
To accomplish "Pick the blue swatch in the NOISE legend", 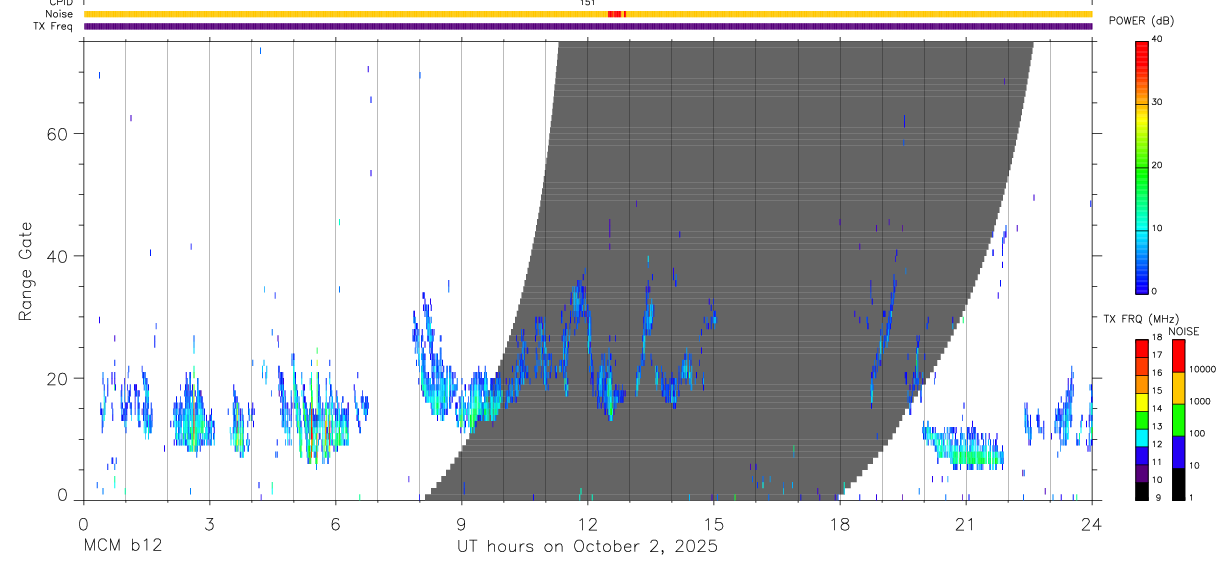I will click(x=1178, y=452).
